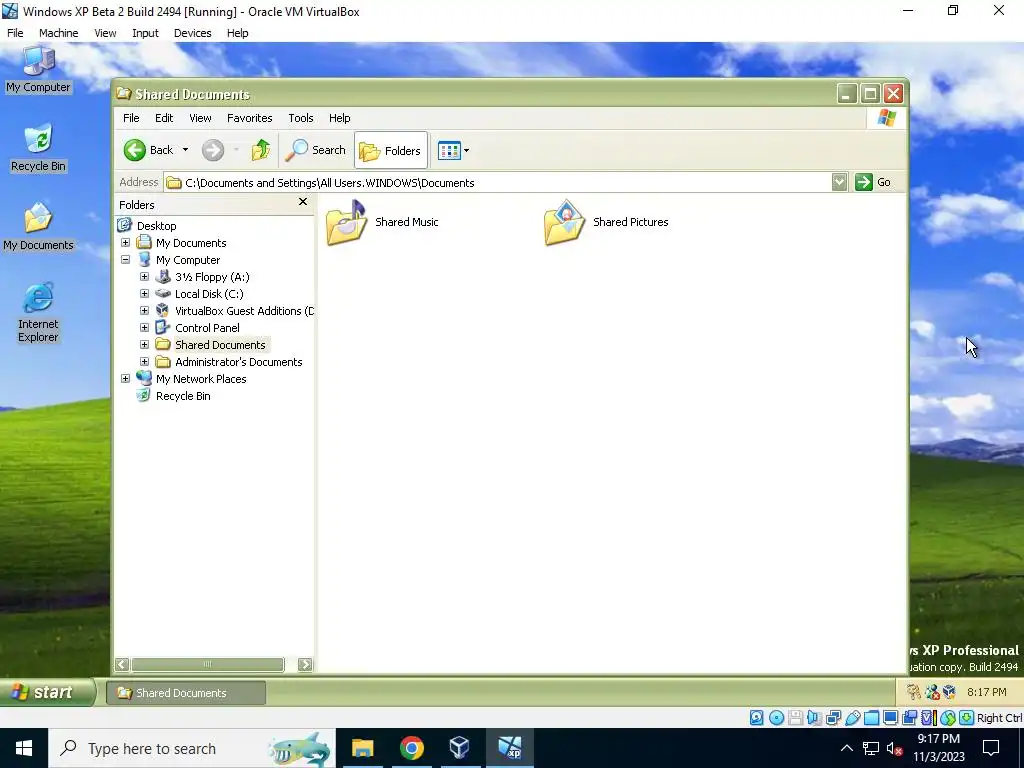Click XP tray clock 8:17 PM

tap(987, 692)
